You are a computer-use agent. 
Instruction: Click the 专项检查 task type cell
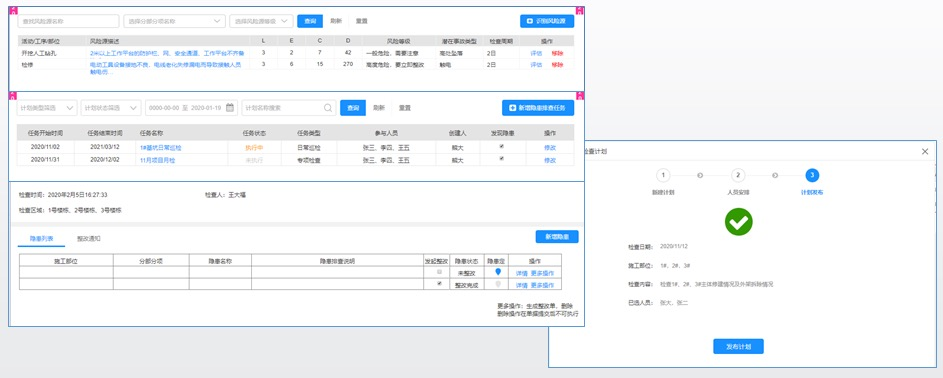[x=309, y=160]
